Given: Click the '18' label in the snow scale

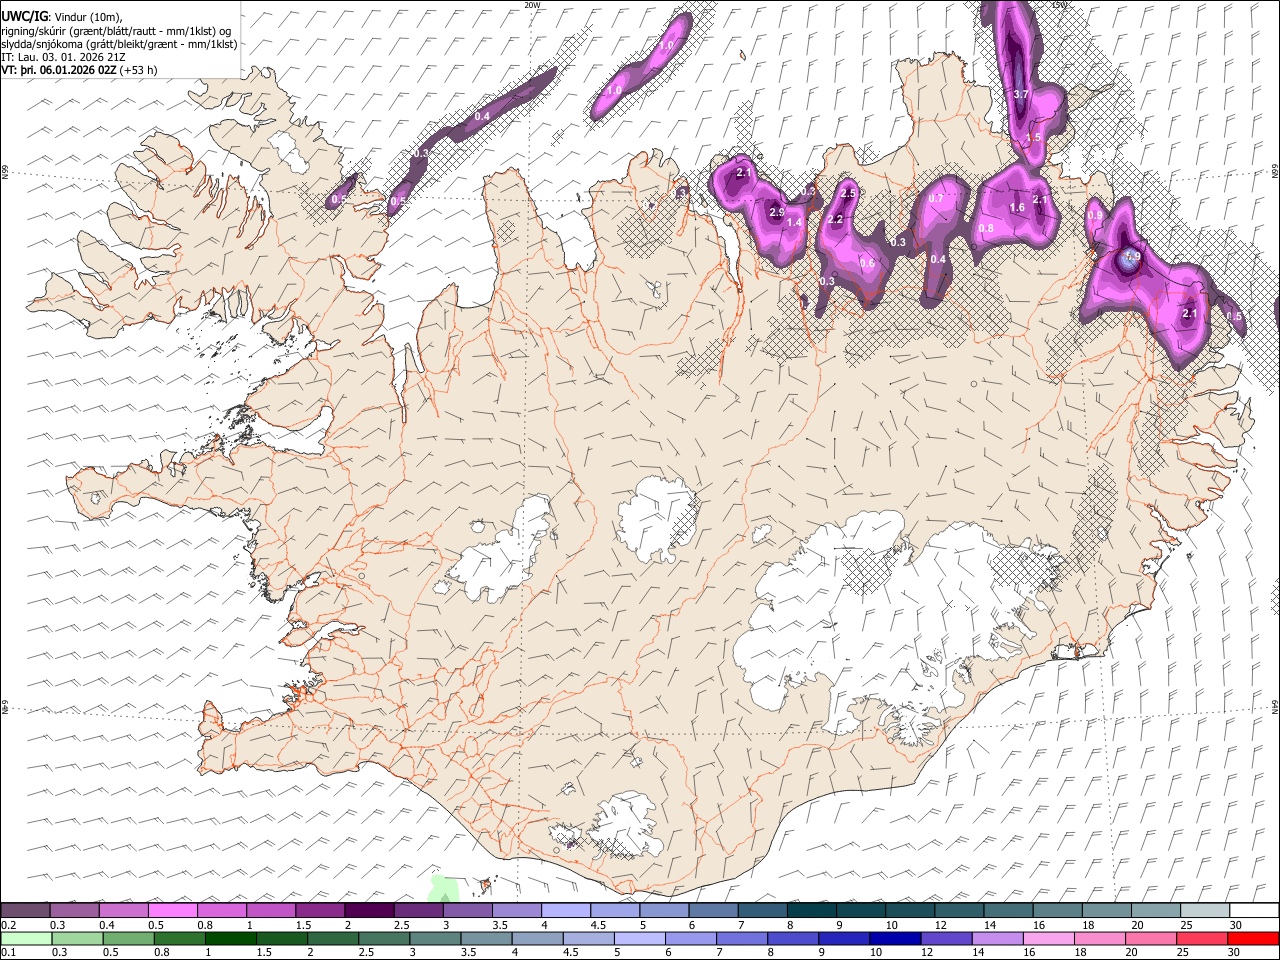Looking at the screenshot, I should pos(1087,925).
